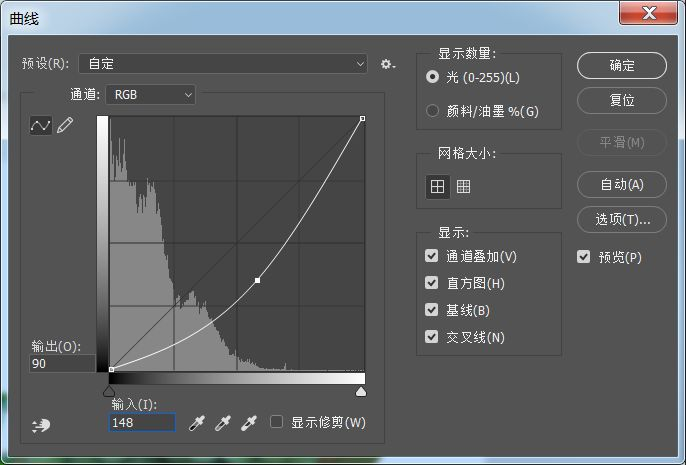686x465 pixels.
Task: Pick the black point eyedropper
Action: pyautogui.click(x=199, y=423)
